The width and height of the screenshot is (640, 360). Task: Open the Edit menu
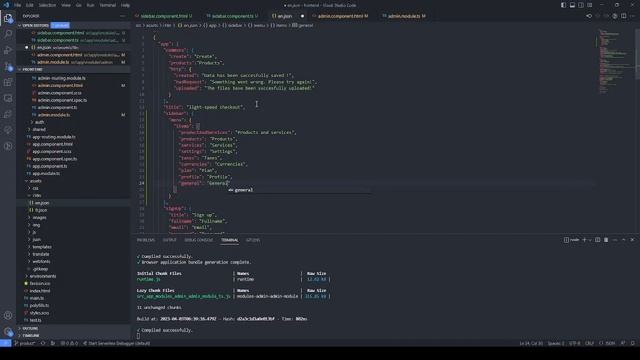tap(30, 5)
